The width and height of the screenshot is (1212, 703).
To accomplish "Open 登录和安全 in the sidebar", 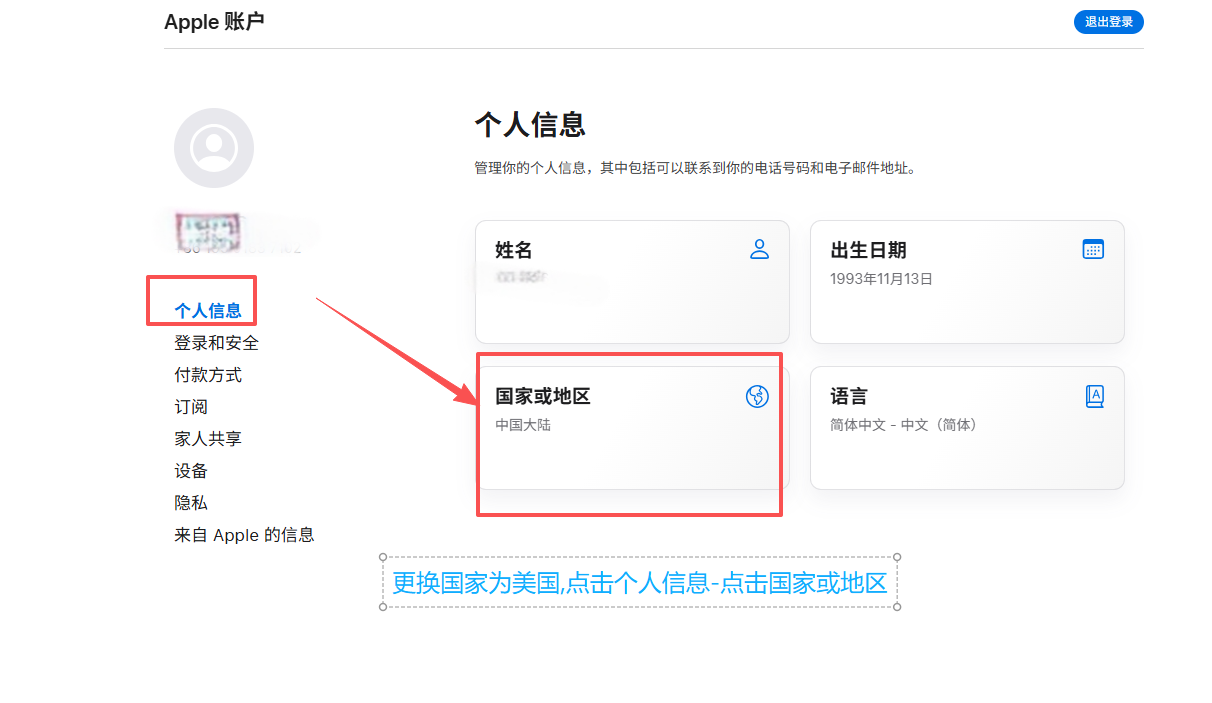I will tap(216, 343).
